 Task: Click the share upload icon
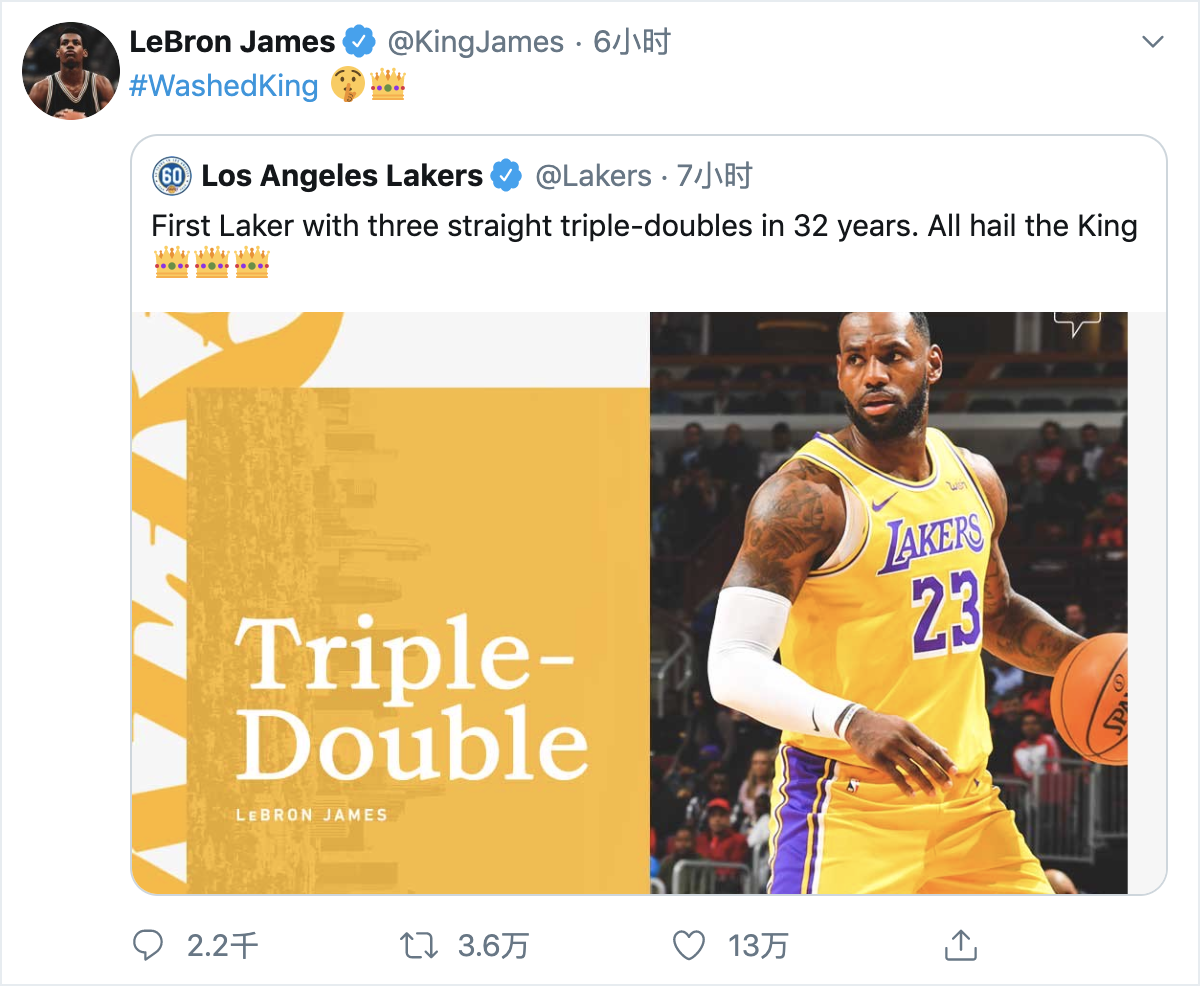click(959, 945)
